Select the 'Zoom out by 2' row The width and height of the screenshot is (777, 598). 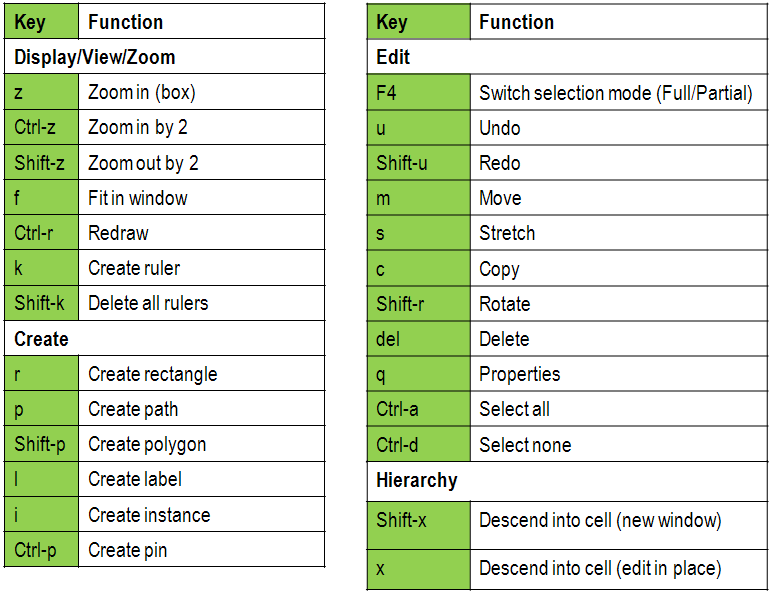point(143,162)
